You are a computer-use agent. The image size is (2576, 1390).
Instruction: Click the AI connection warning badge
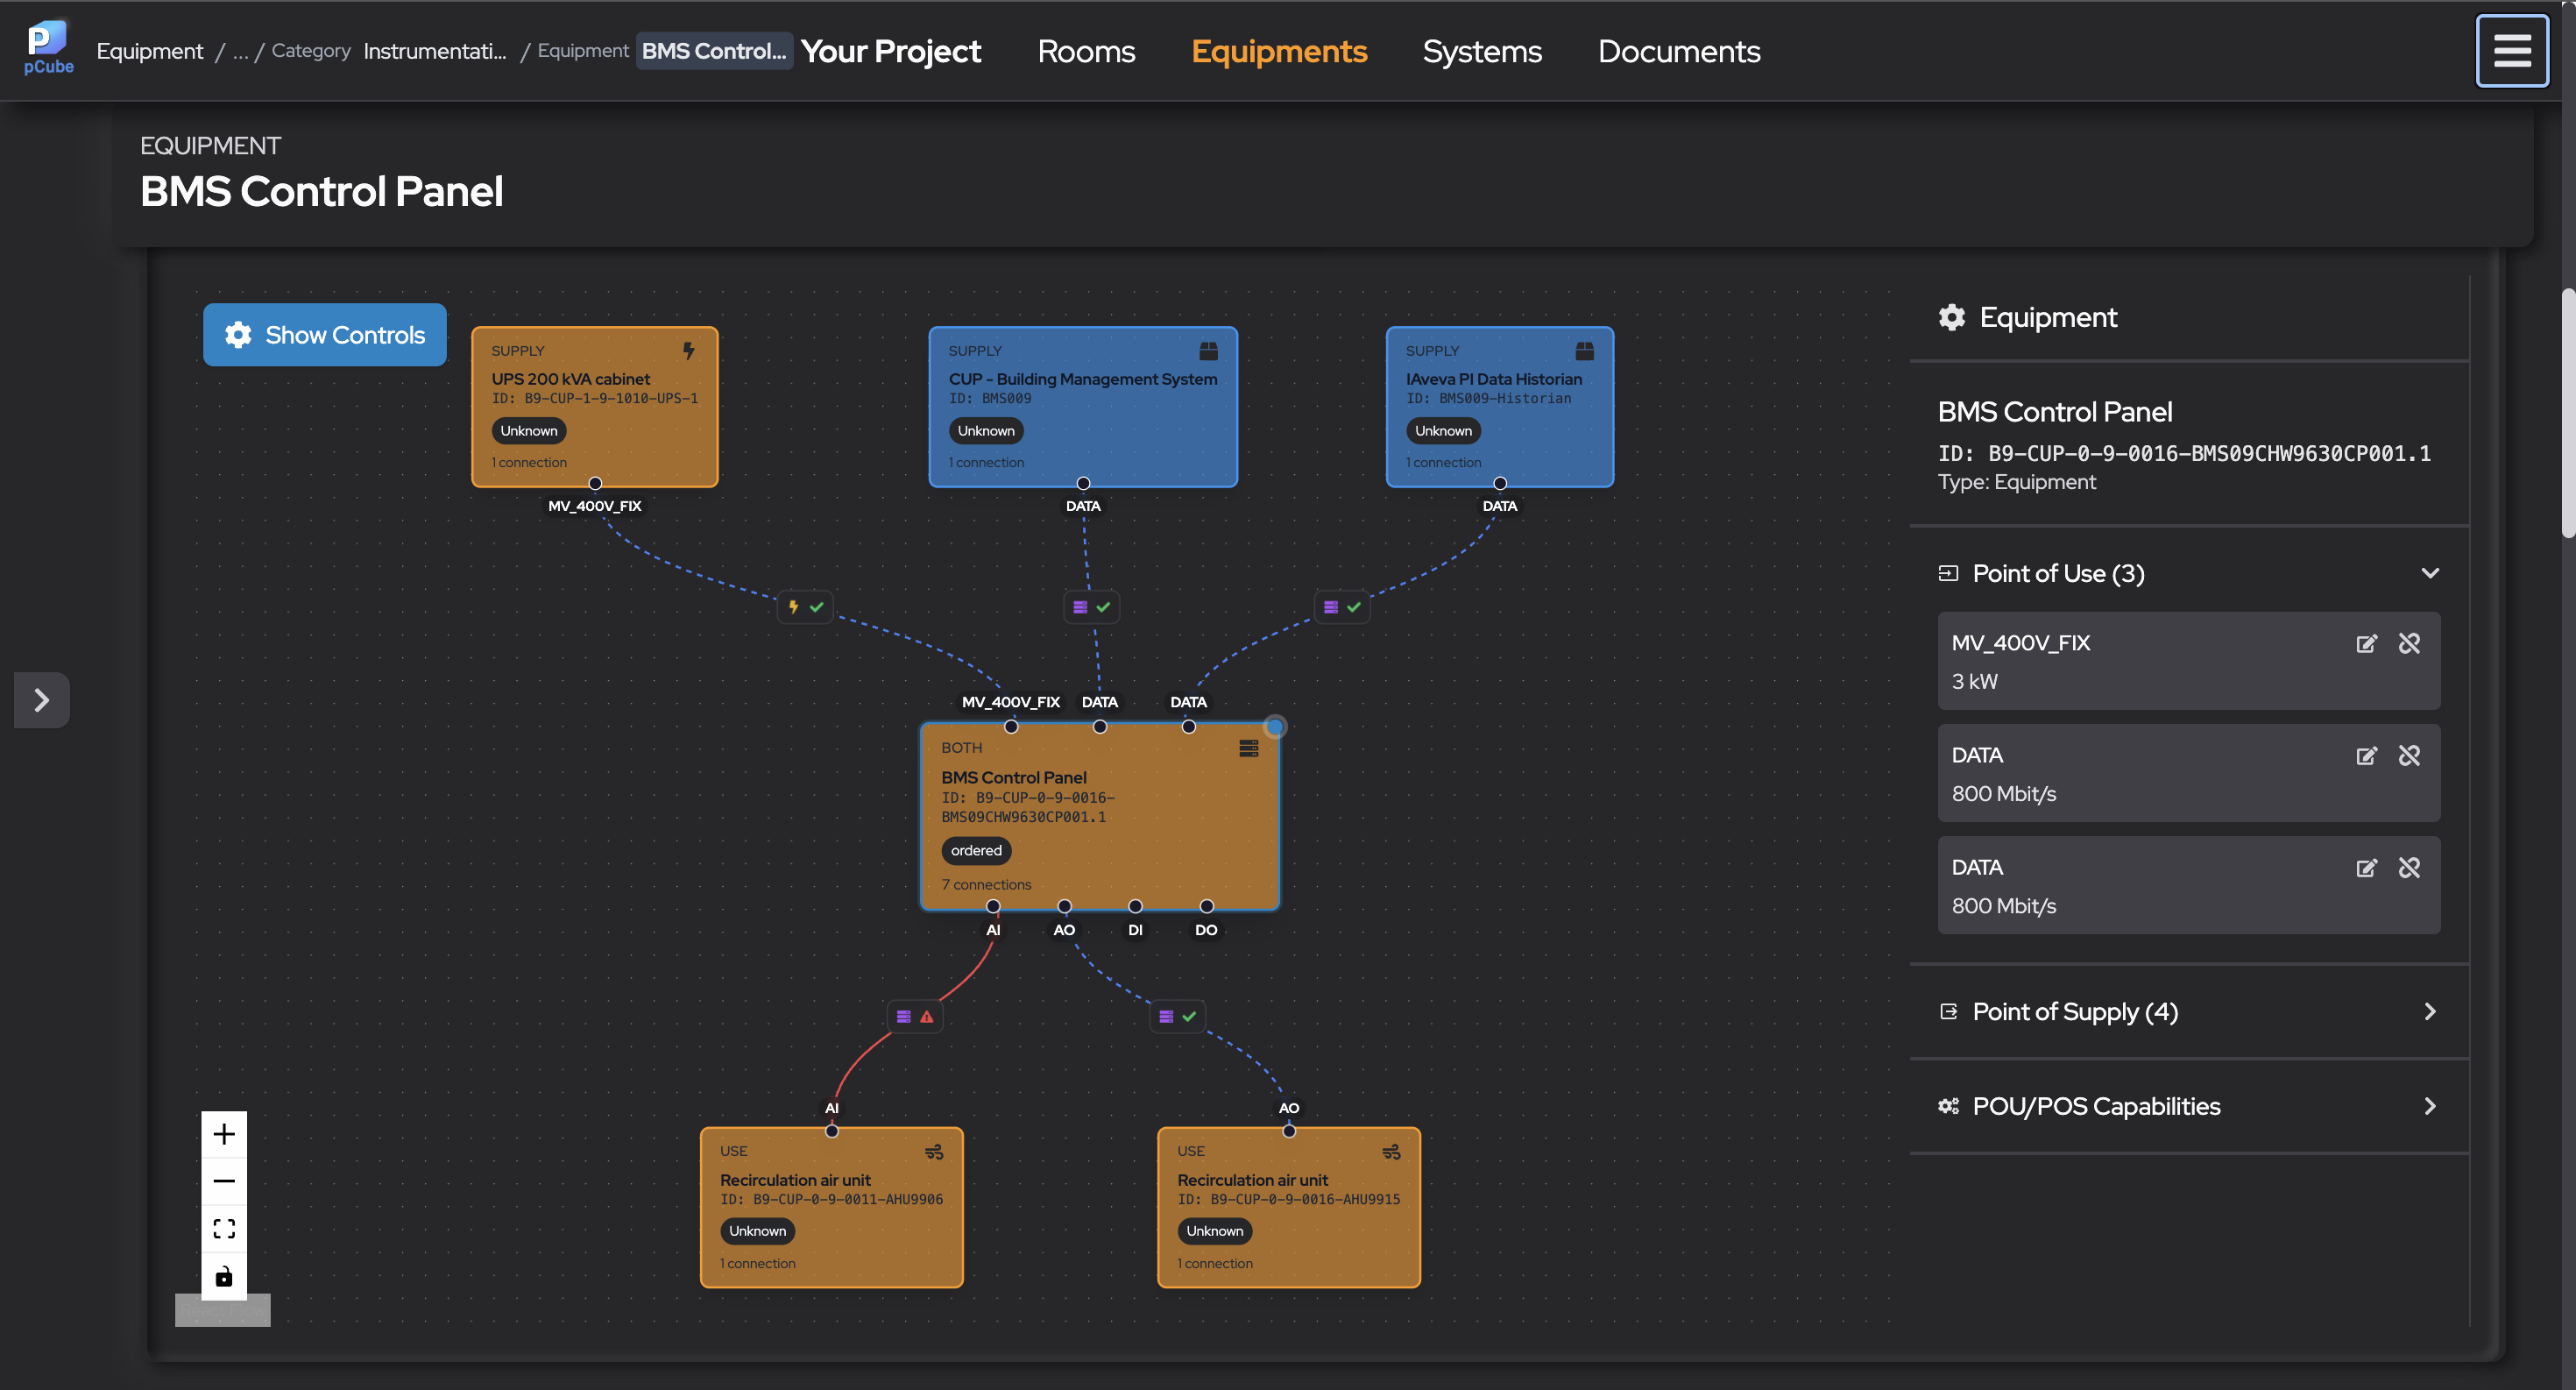[x=915, y=1016]
